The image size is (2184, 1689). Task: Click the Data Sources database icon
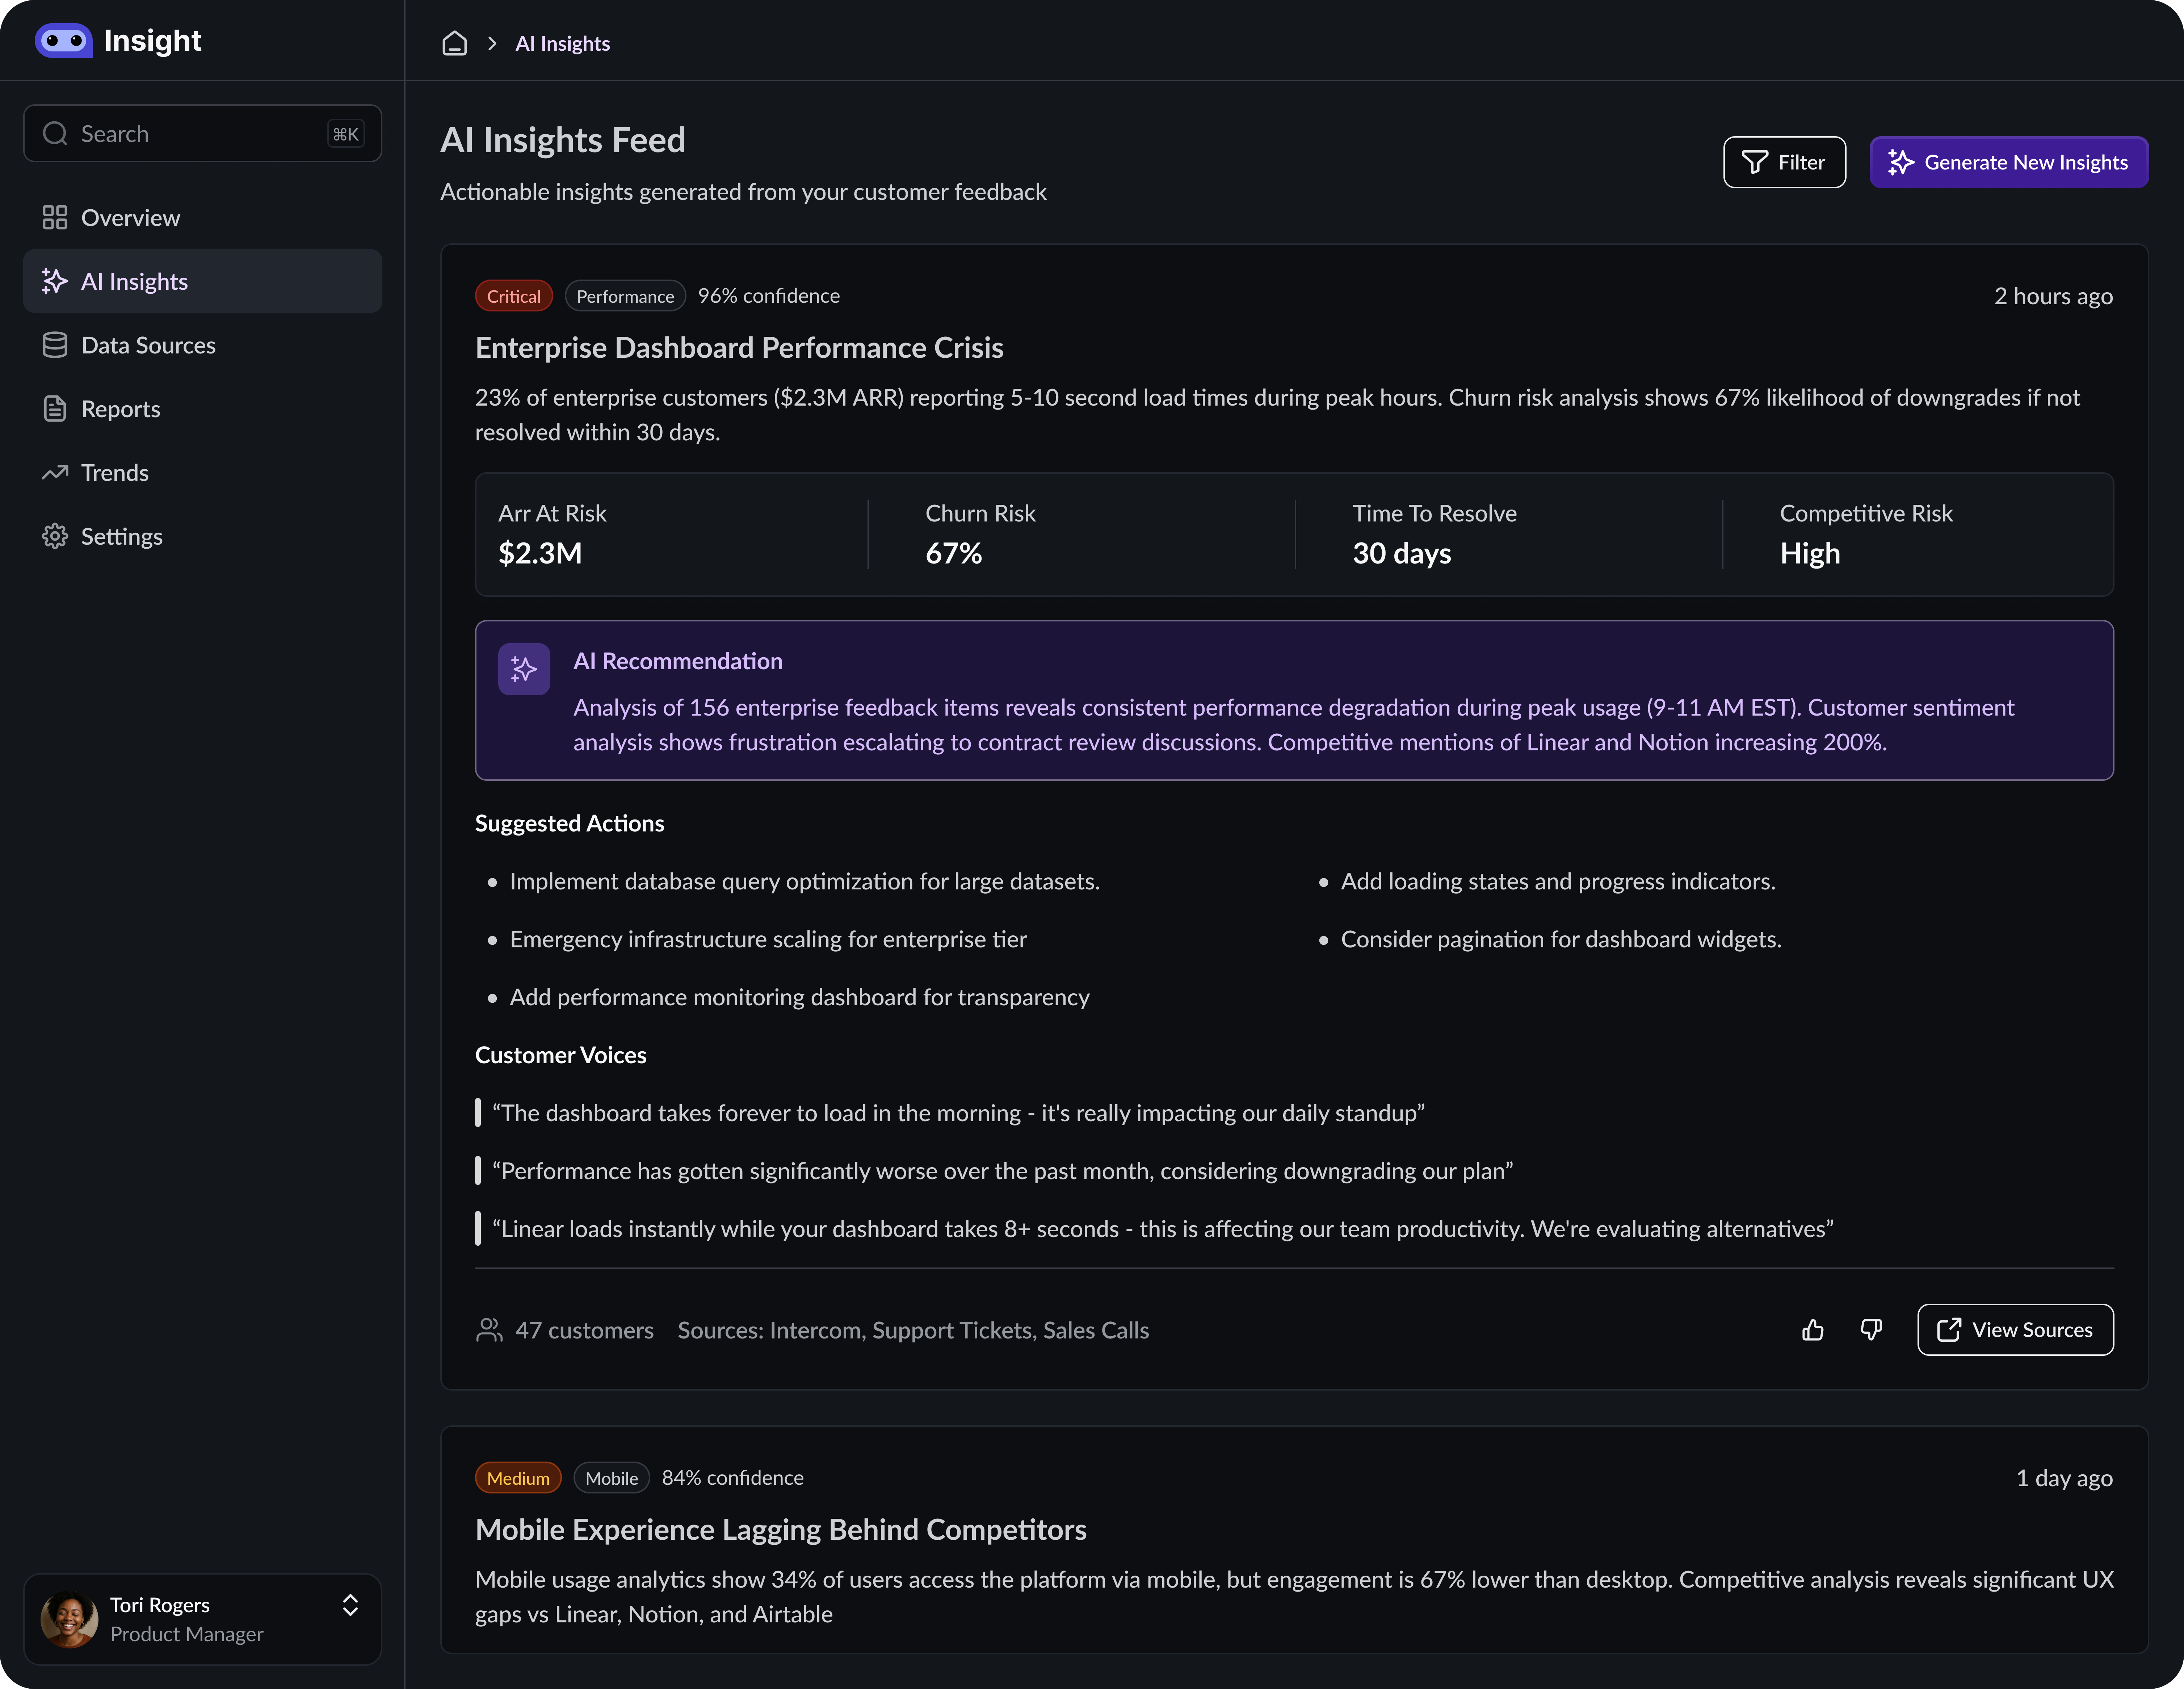click(55, 345)
